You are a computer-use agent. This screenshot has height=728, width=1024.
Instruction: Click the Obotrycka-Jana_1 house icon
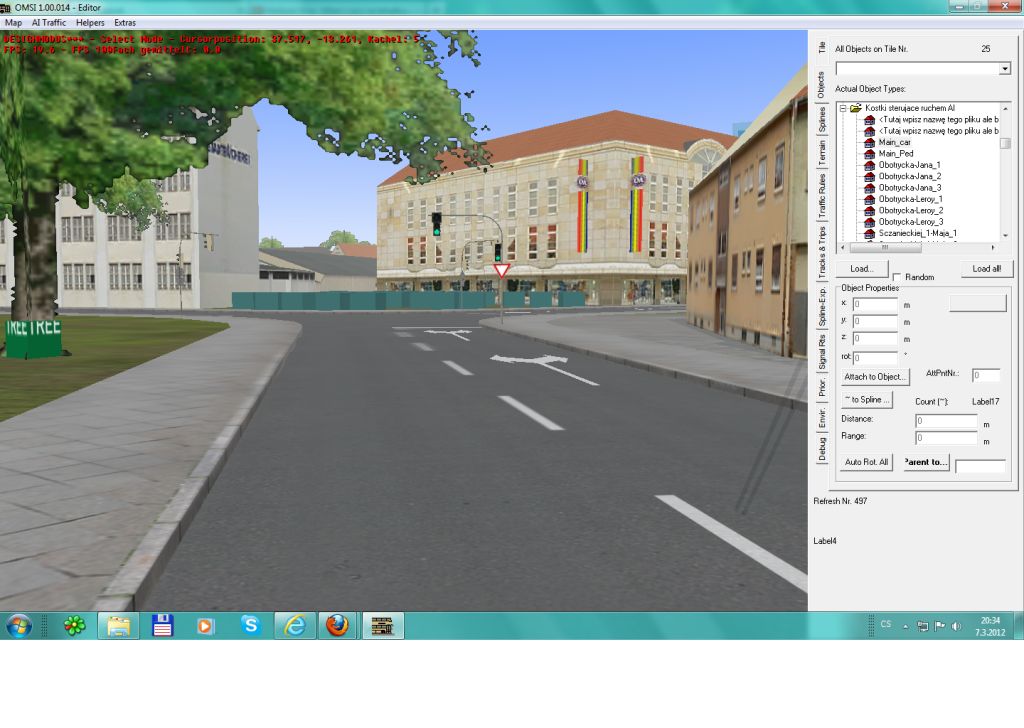click(869, 165)
